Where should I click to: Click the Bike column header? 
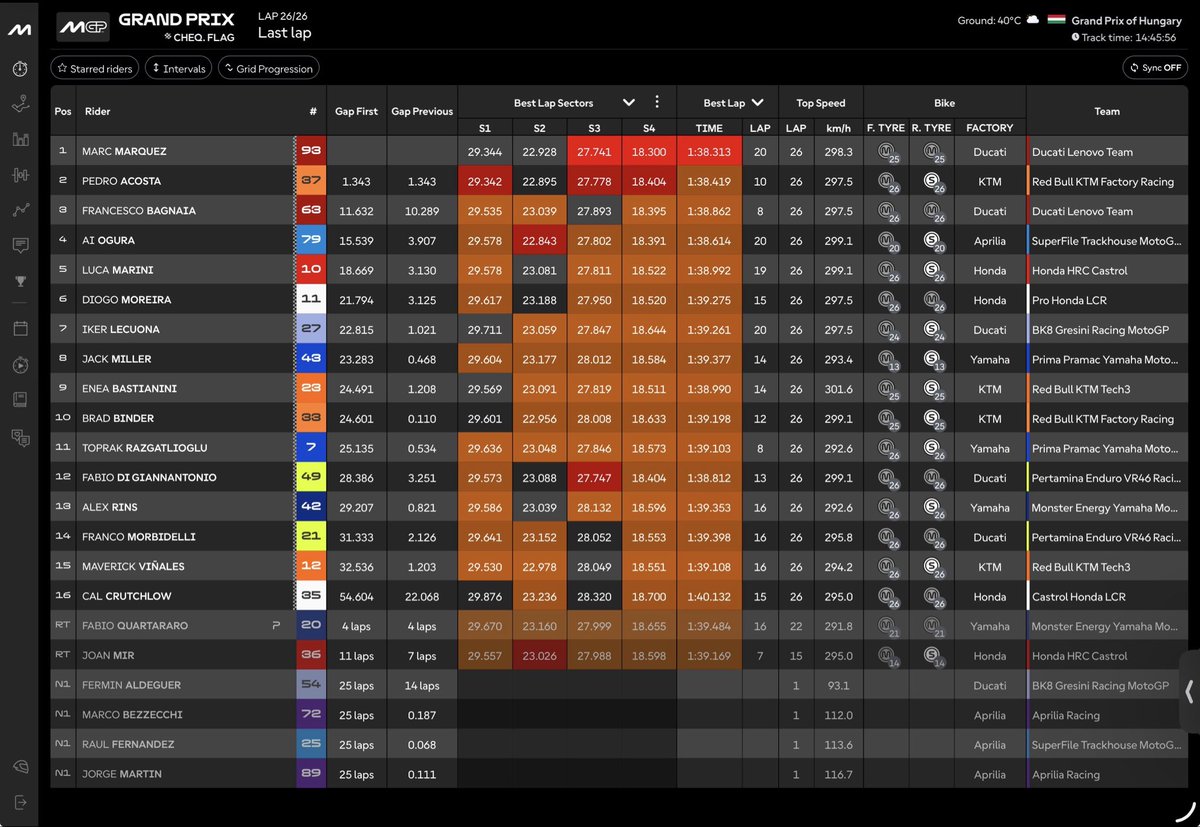(x=945, y=103)
